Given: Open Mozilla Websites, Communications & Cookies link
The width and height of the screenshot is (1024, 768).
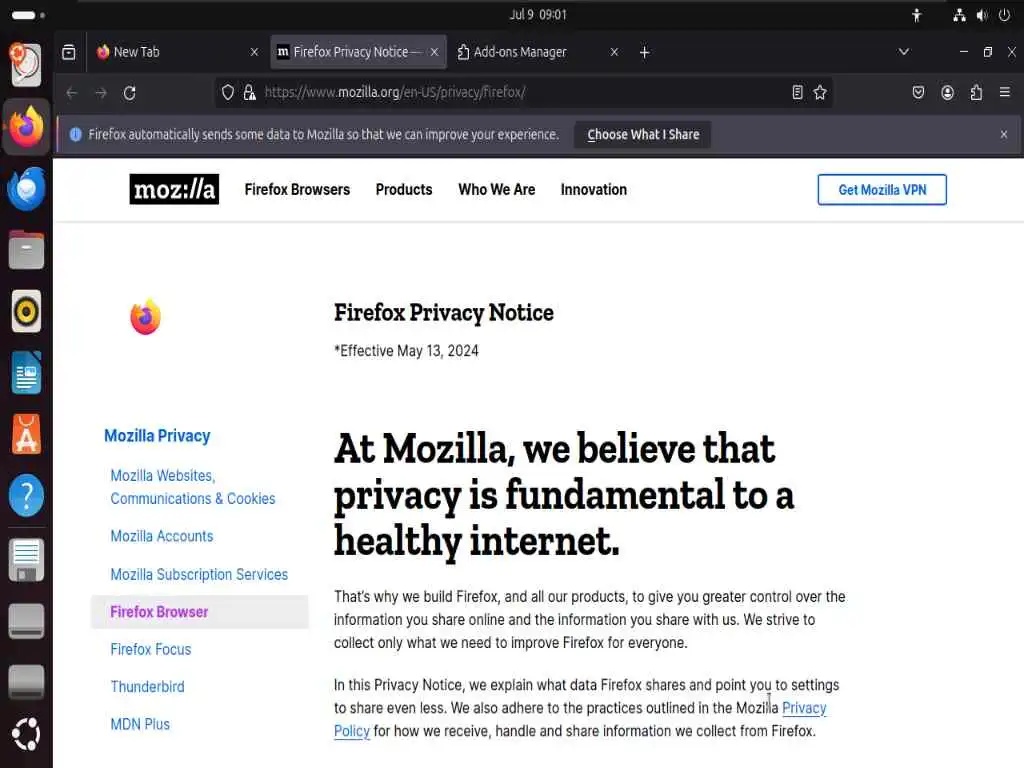Looking at the screenshot, I should point(193,487).
